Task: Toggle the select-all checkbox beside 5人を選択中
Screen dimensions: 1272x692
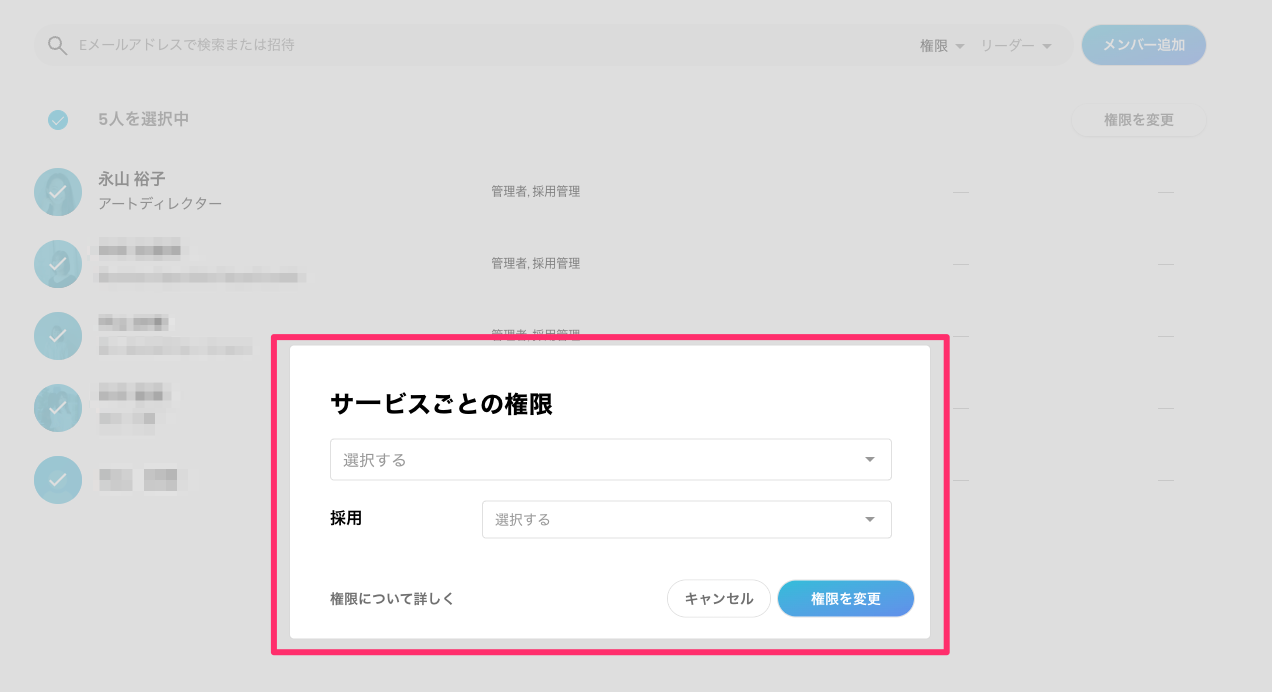Action: tap(58, 120)
